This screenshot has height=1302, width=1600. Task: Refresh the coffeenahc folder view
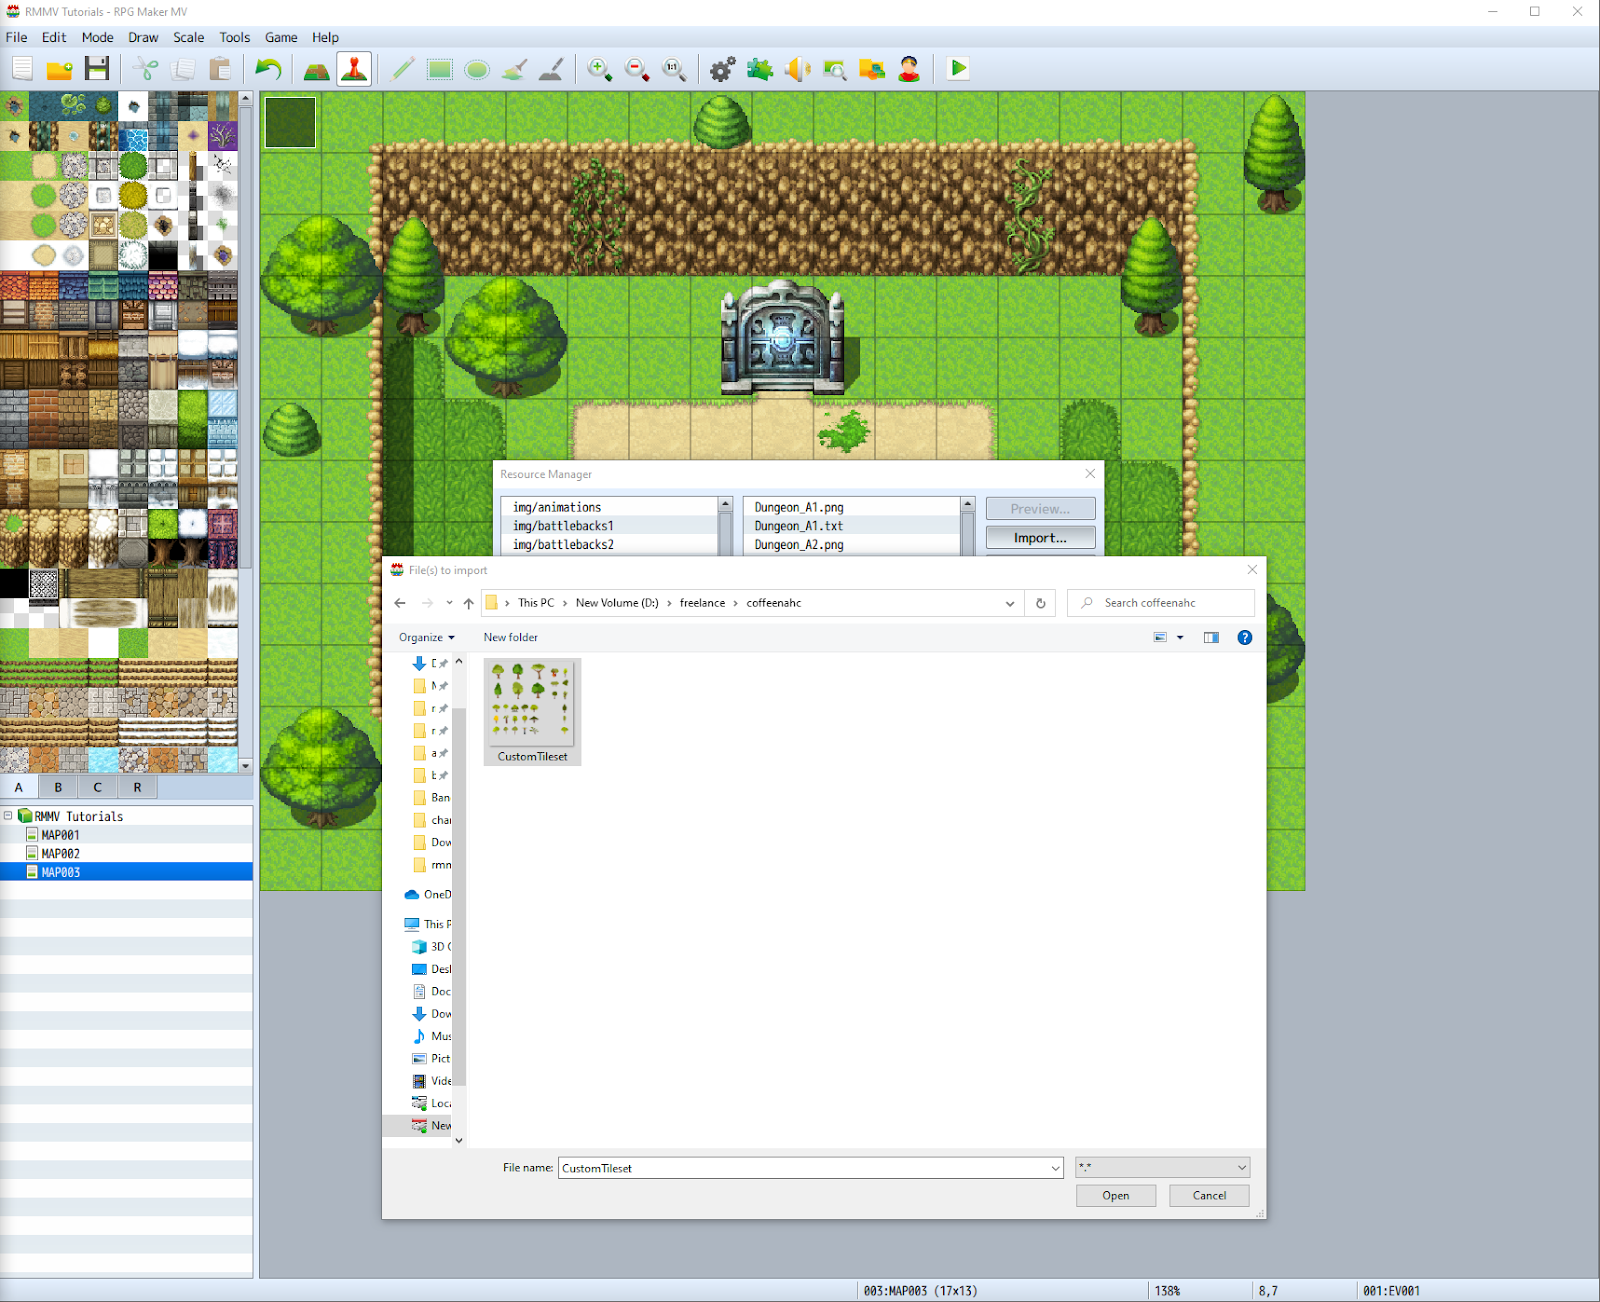pos(1040,603)
